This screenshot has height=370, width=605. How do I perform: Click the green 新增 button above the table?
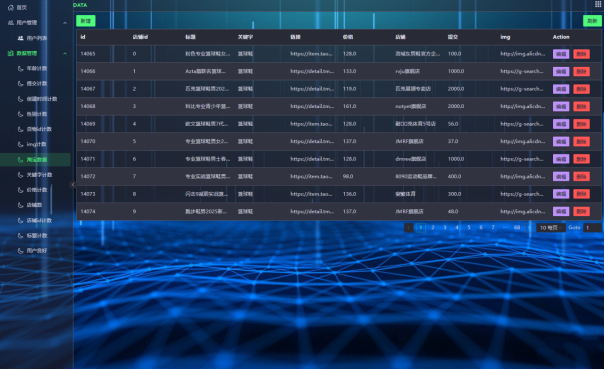(86, 21)
